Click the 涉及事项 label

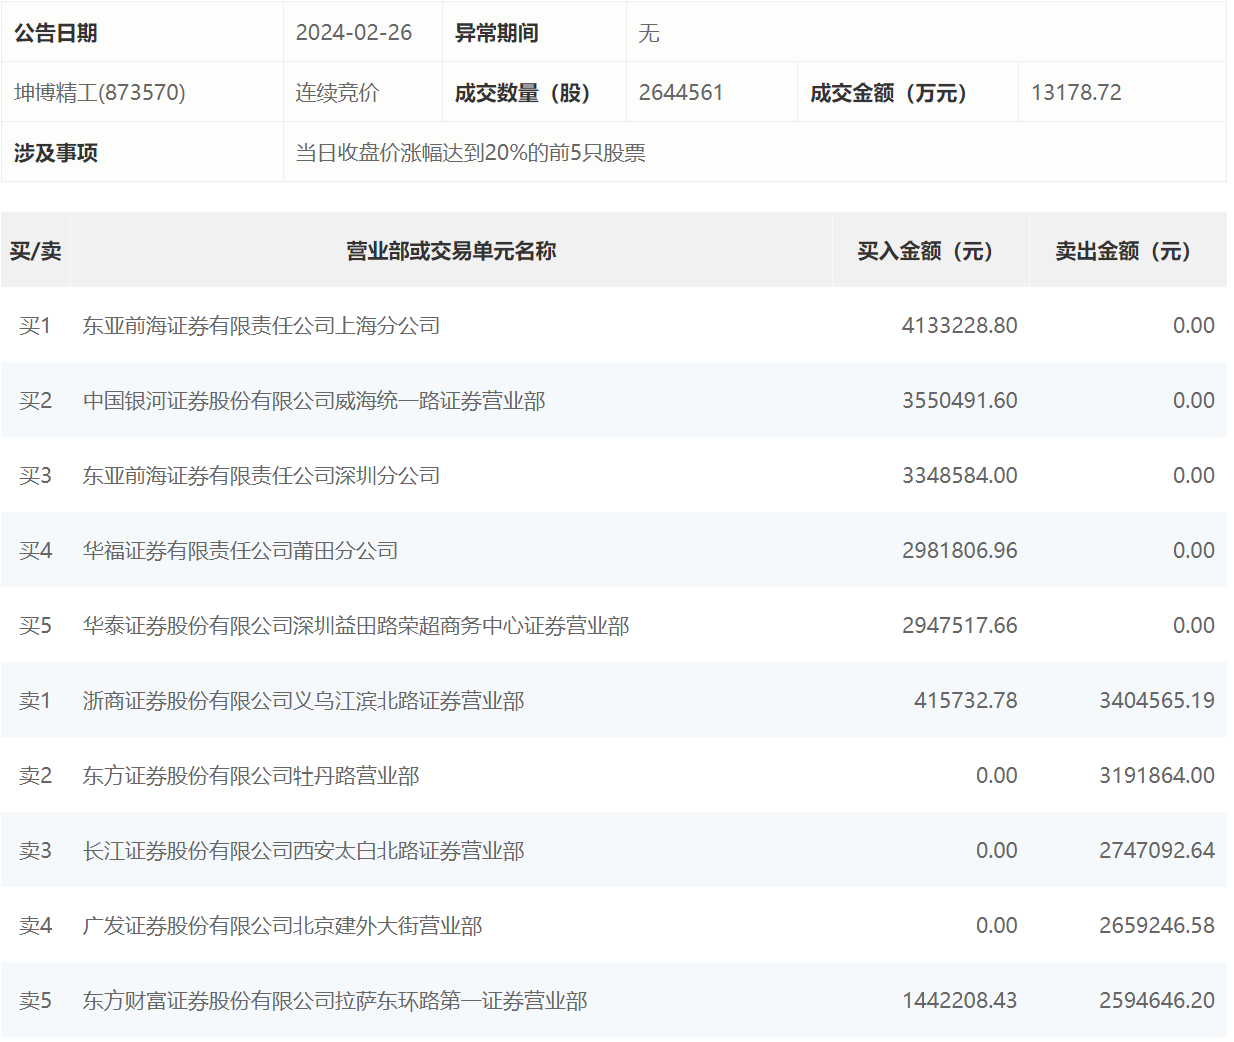click(56, 153)
